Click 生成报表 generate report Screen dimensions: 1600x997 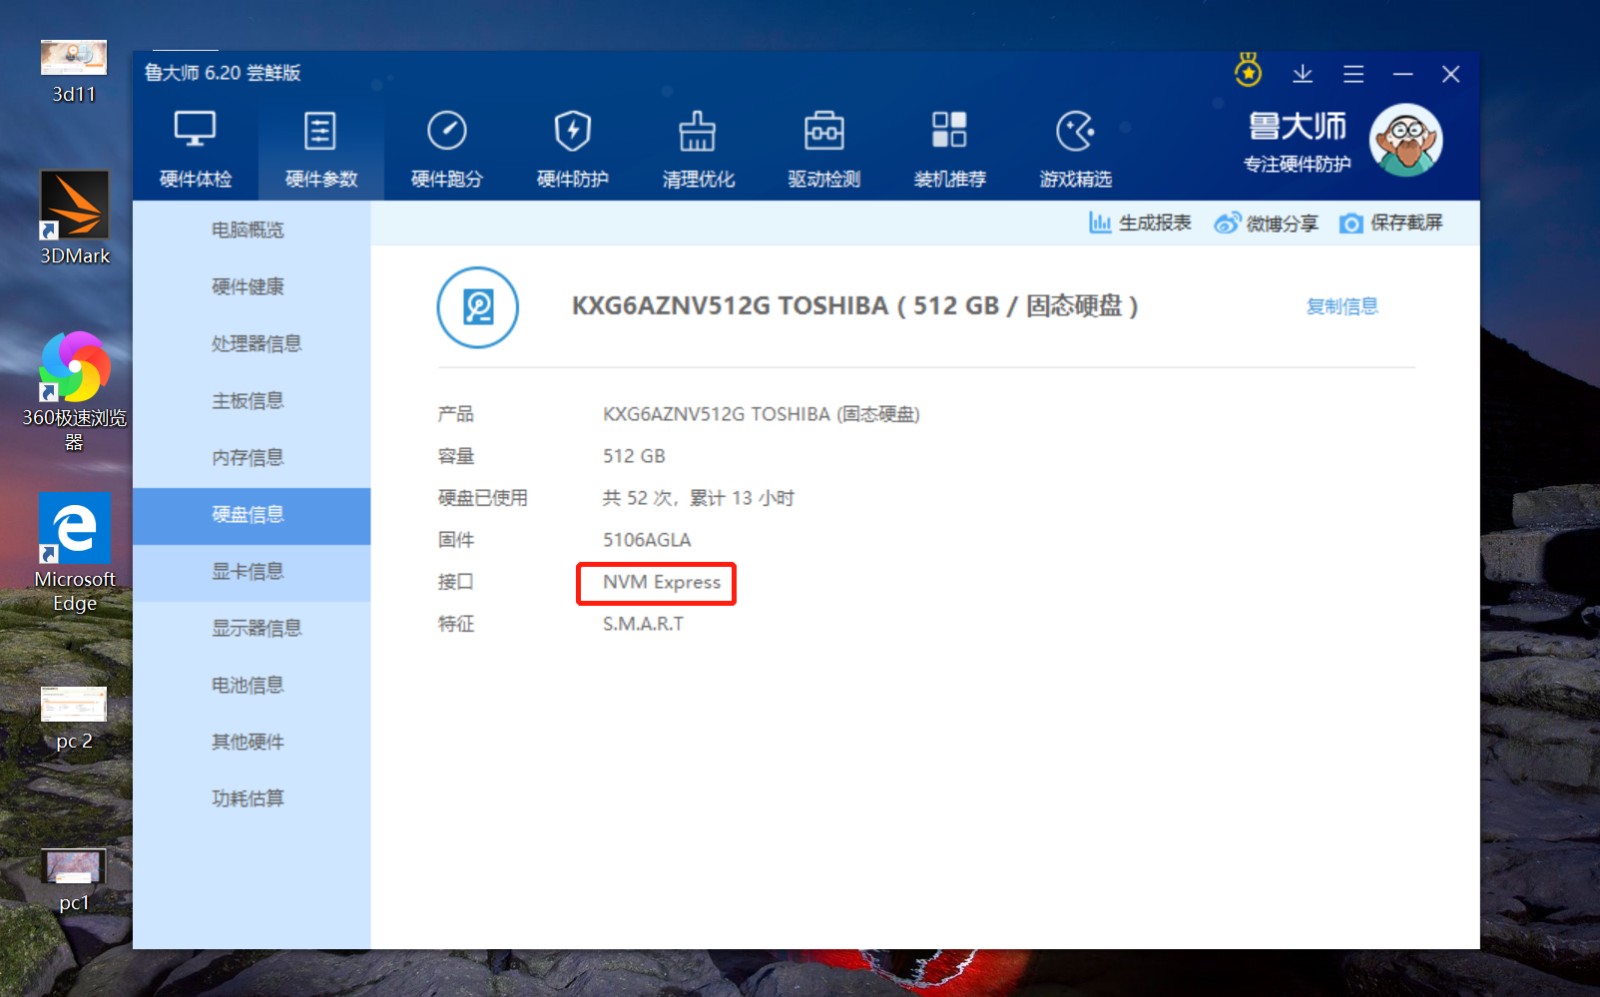[1140, 223]
